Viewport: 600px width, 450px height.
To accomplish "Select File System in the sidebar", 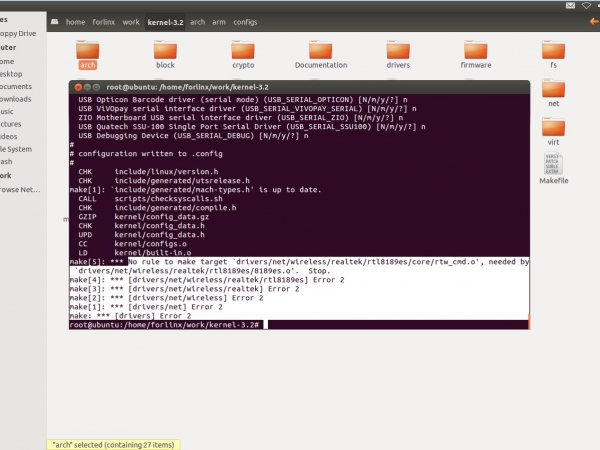I will point(16,149).
